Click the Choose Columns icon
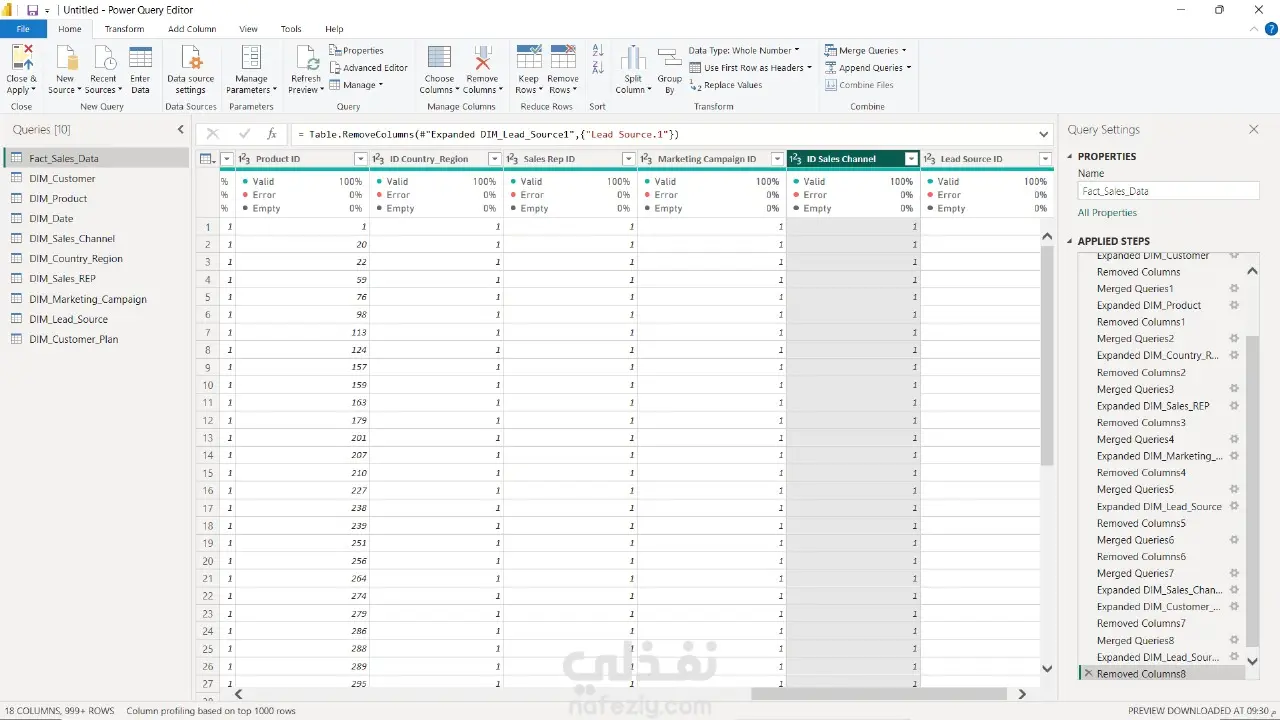The height and width of the screenshot is (720, 1280). point(439,58)
